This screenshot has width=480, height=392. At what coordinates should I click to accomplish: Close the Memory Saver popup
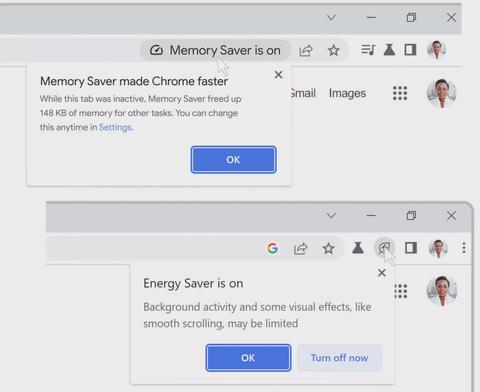(278, 75)
